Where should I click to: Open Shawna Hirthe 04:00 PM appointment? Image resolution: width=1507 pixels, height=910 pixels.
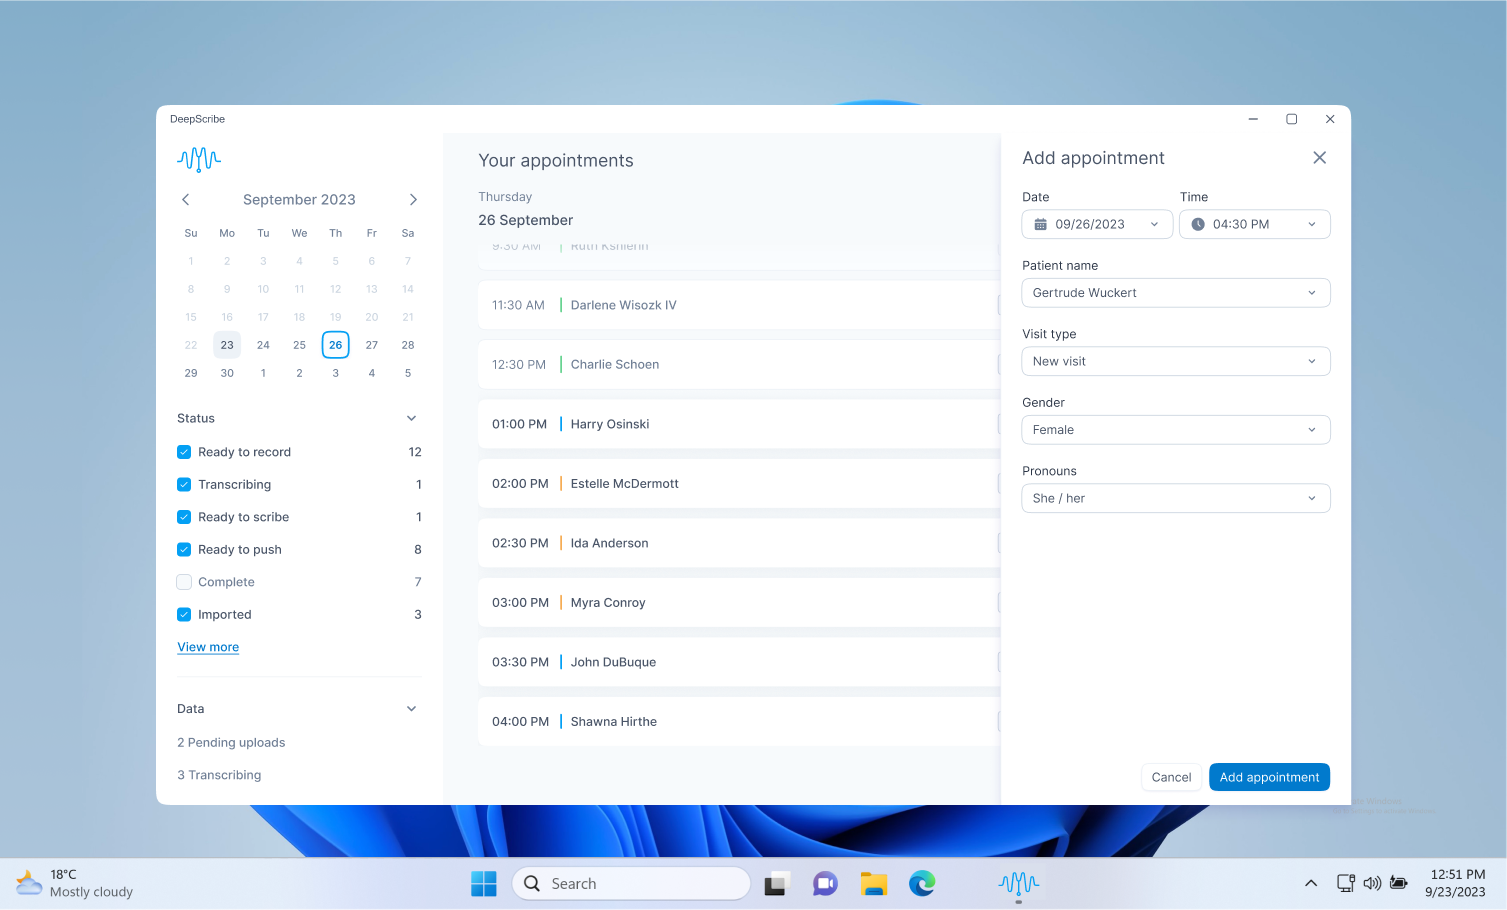coord(739,721)
